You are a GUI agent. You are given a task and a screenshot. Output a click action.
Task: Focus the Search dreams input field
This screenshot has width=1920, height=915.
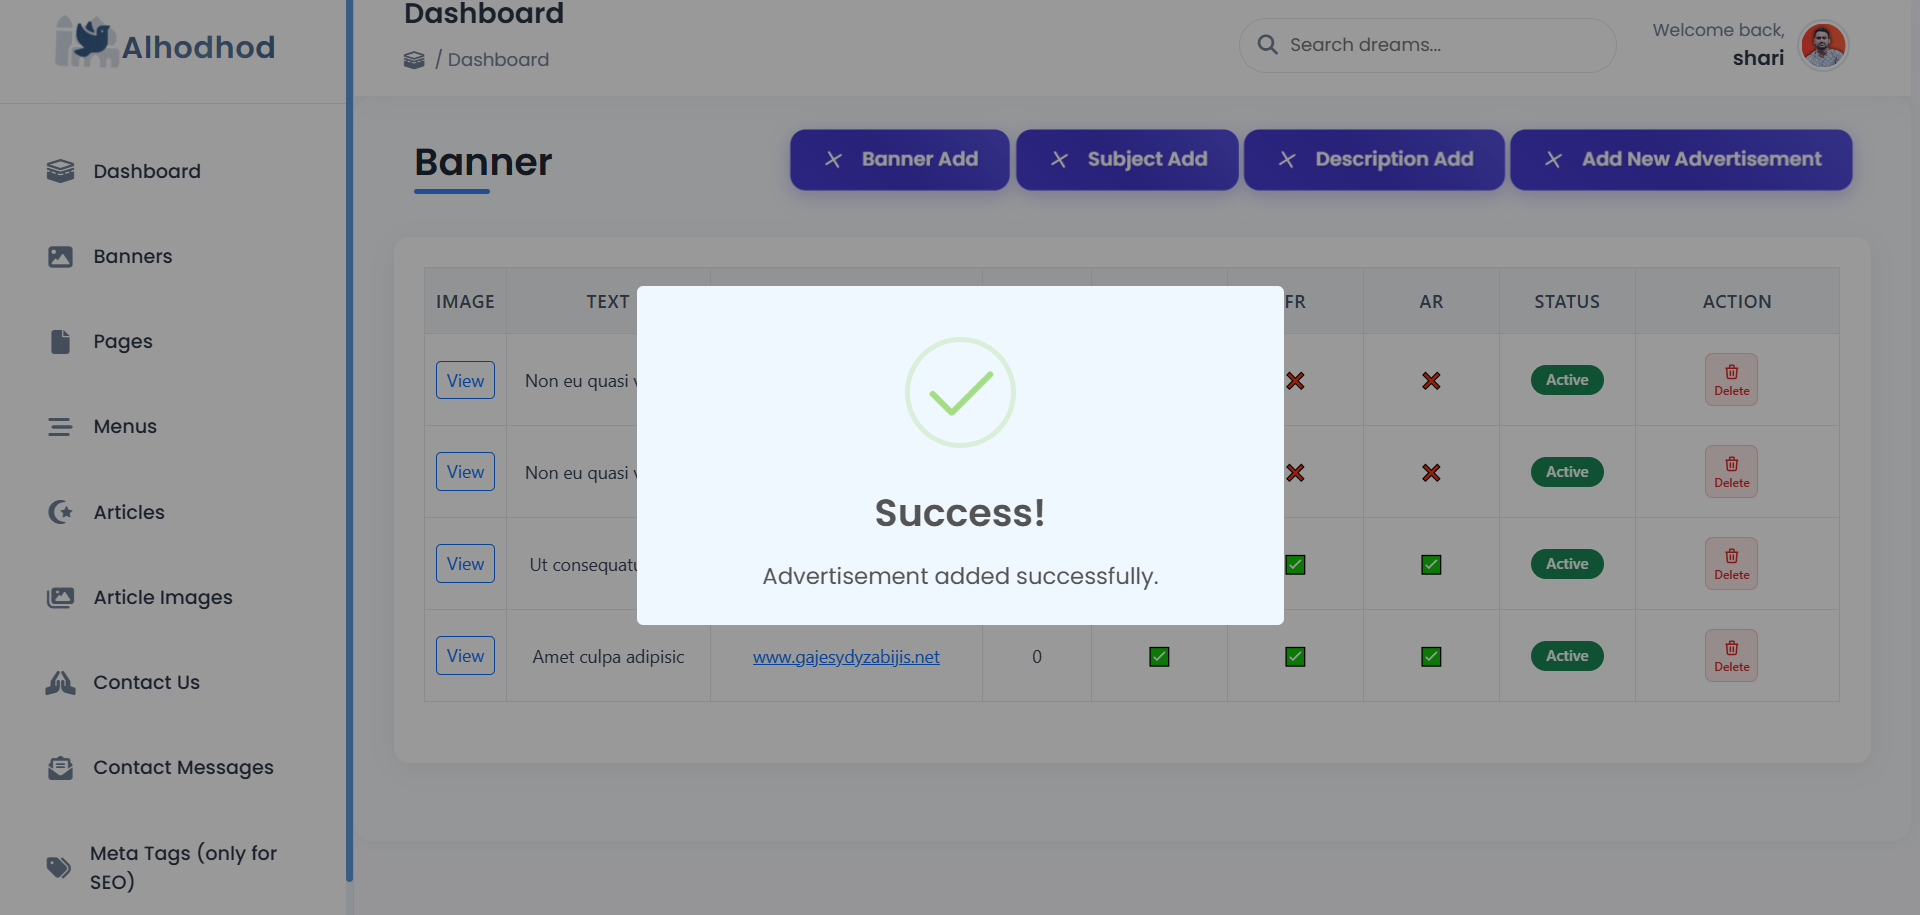(1440, 45)
